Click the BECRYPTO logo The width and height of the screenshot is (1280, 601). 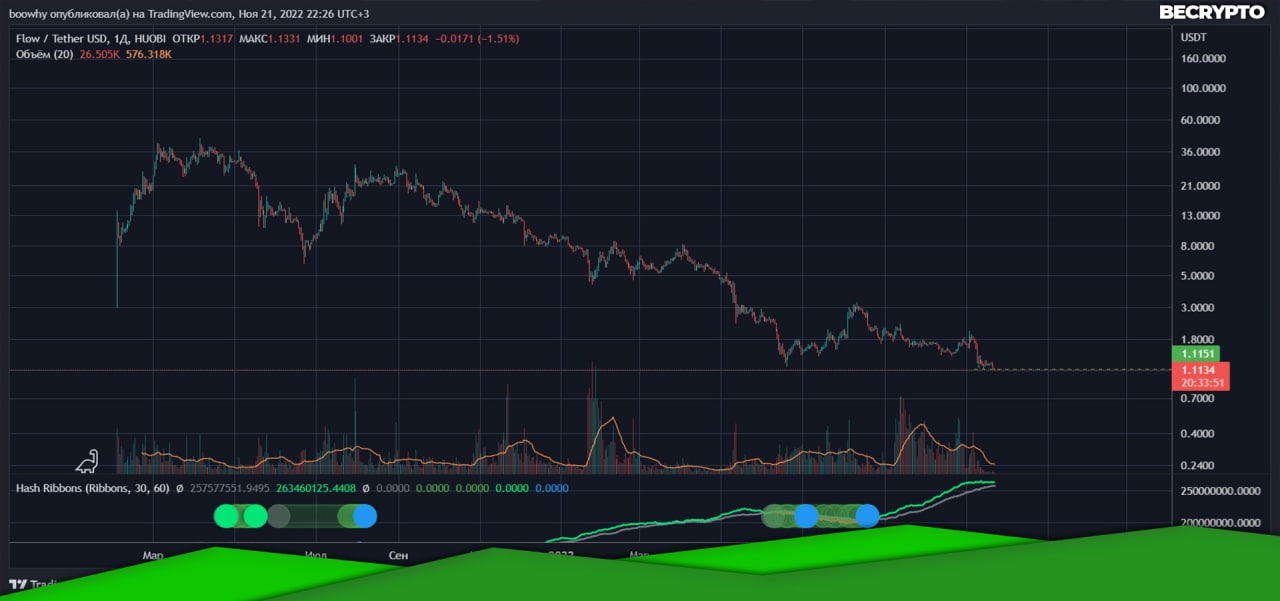(1211, 12)
